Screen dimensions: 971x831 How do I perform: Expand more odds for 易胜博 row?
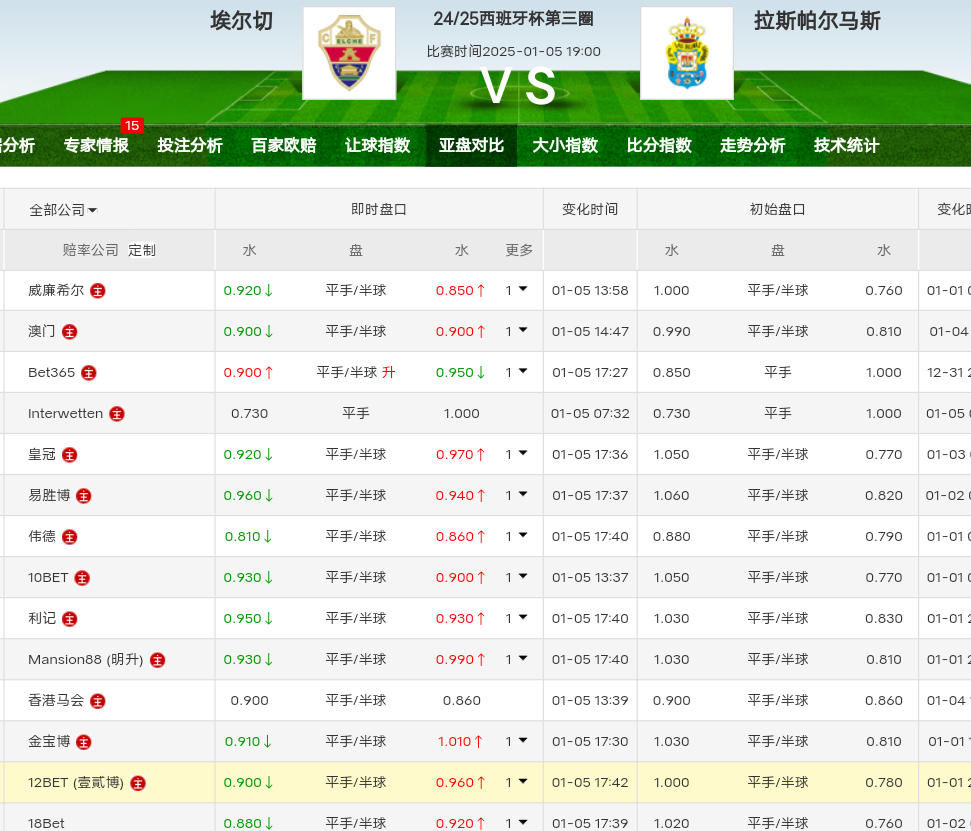tap(516, 495)
